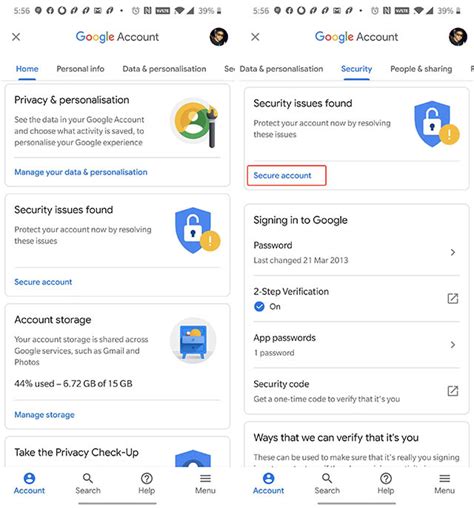Switch to the Personal info tab
This screenshot has width=474, height=508.
(80, 69)
